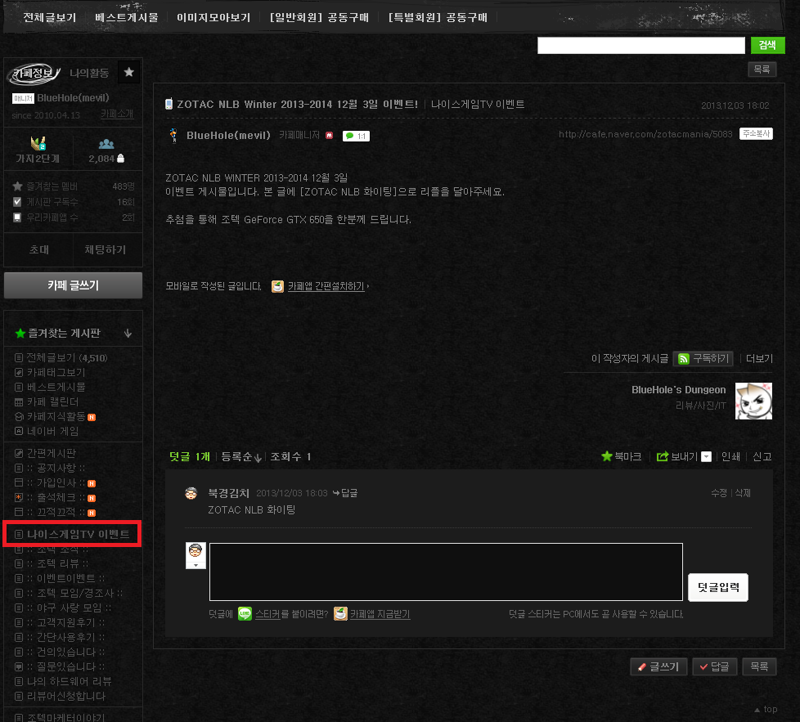The height and width of the screenshot is (722, 800).
Task: Click the 초대 button
Action: click(x=39, y=250)
